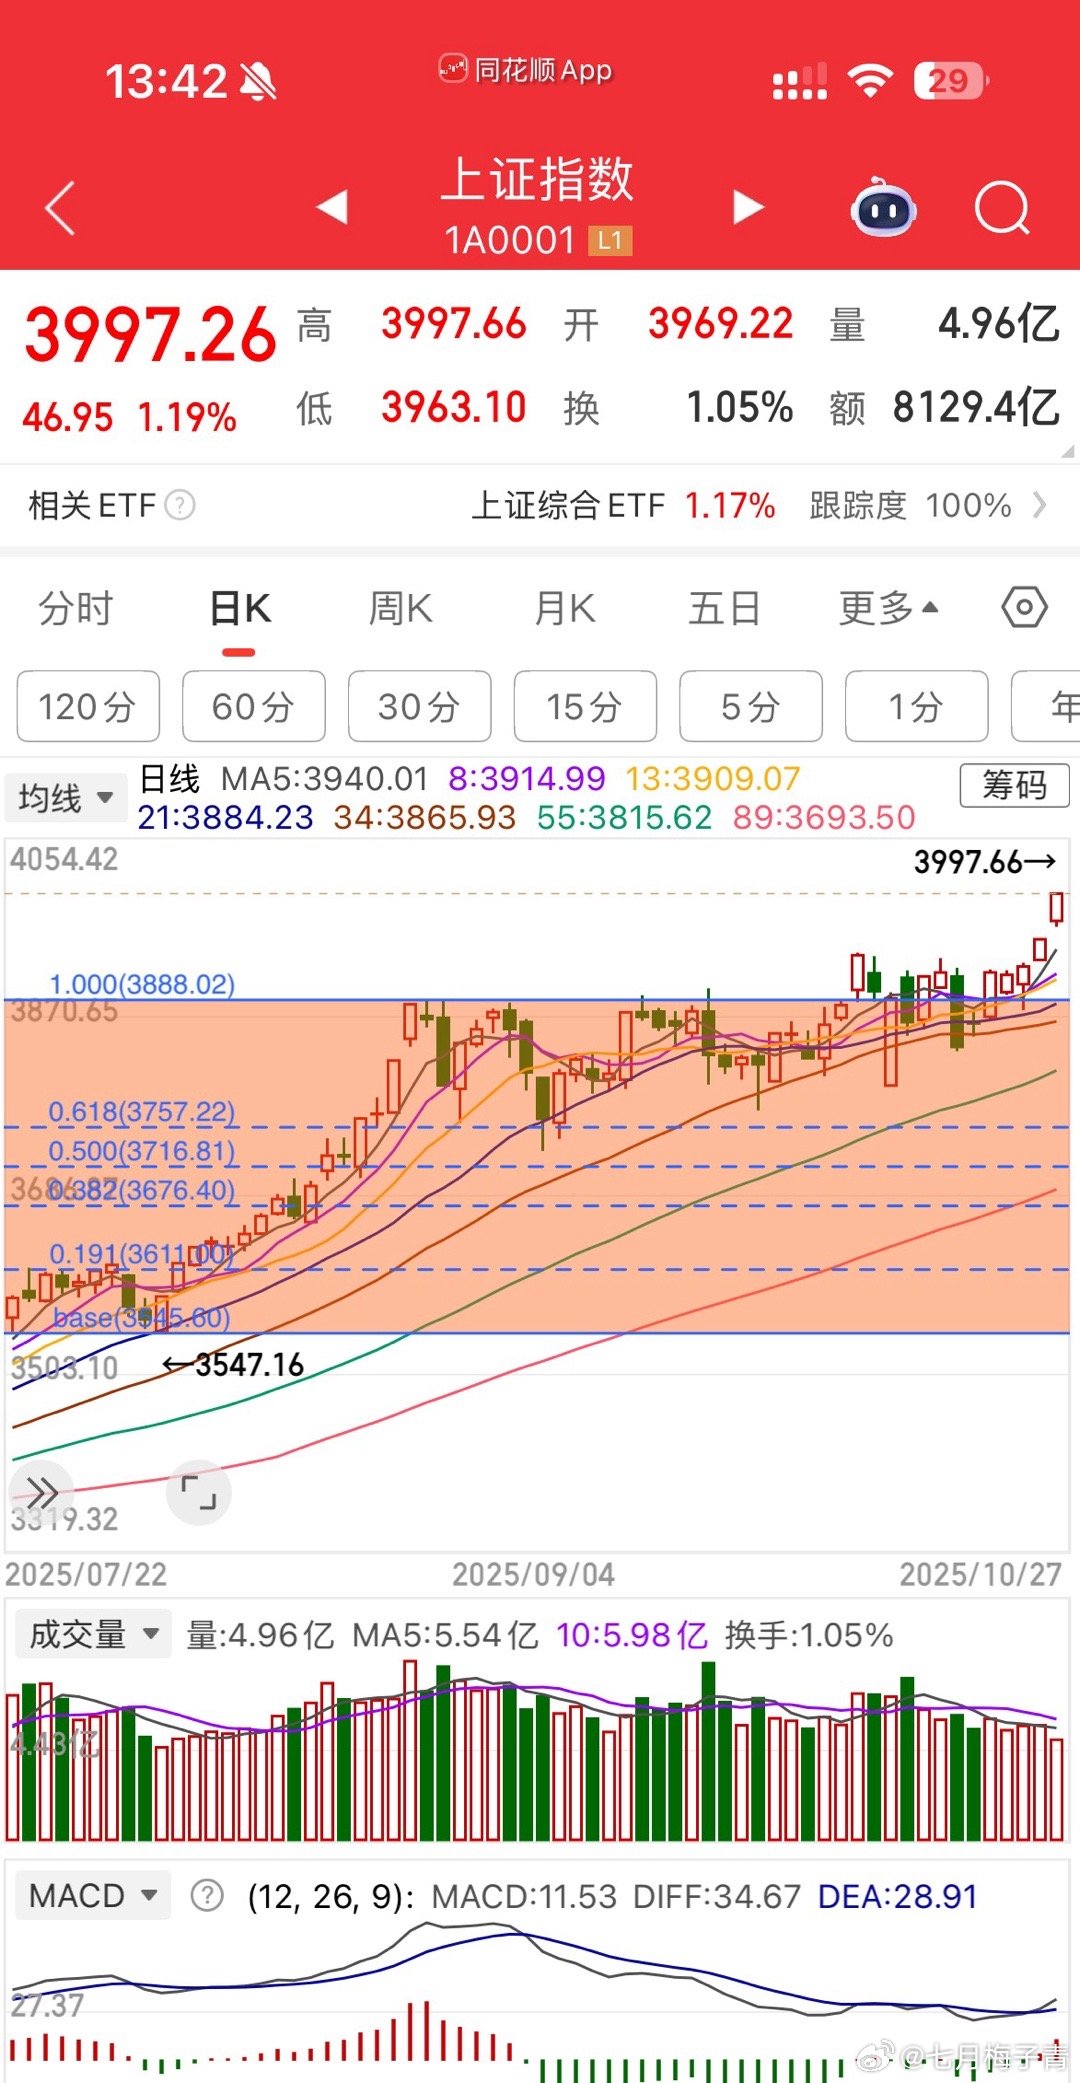Tap 换手:1.05% in volume legend
The height and width of the screenshot is (2083, 1080).
(x=809, y=1635)
